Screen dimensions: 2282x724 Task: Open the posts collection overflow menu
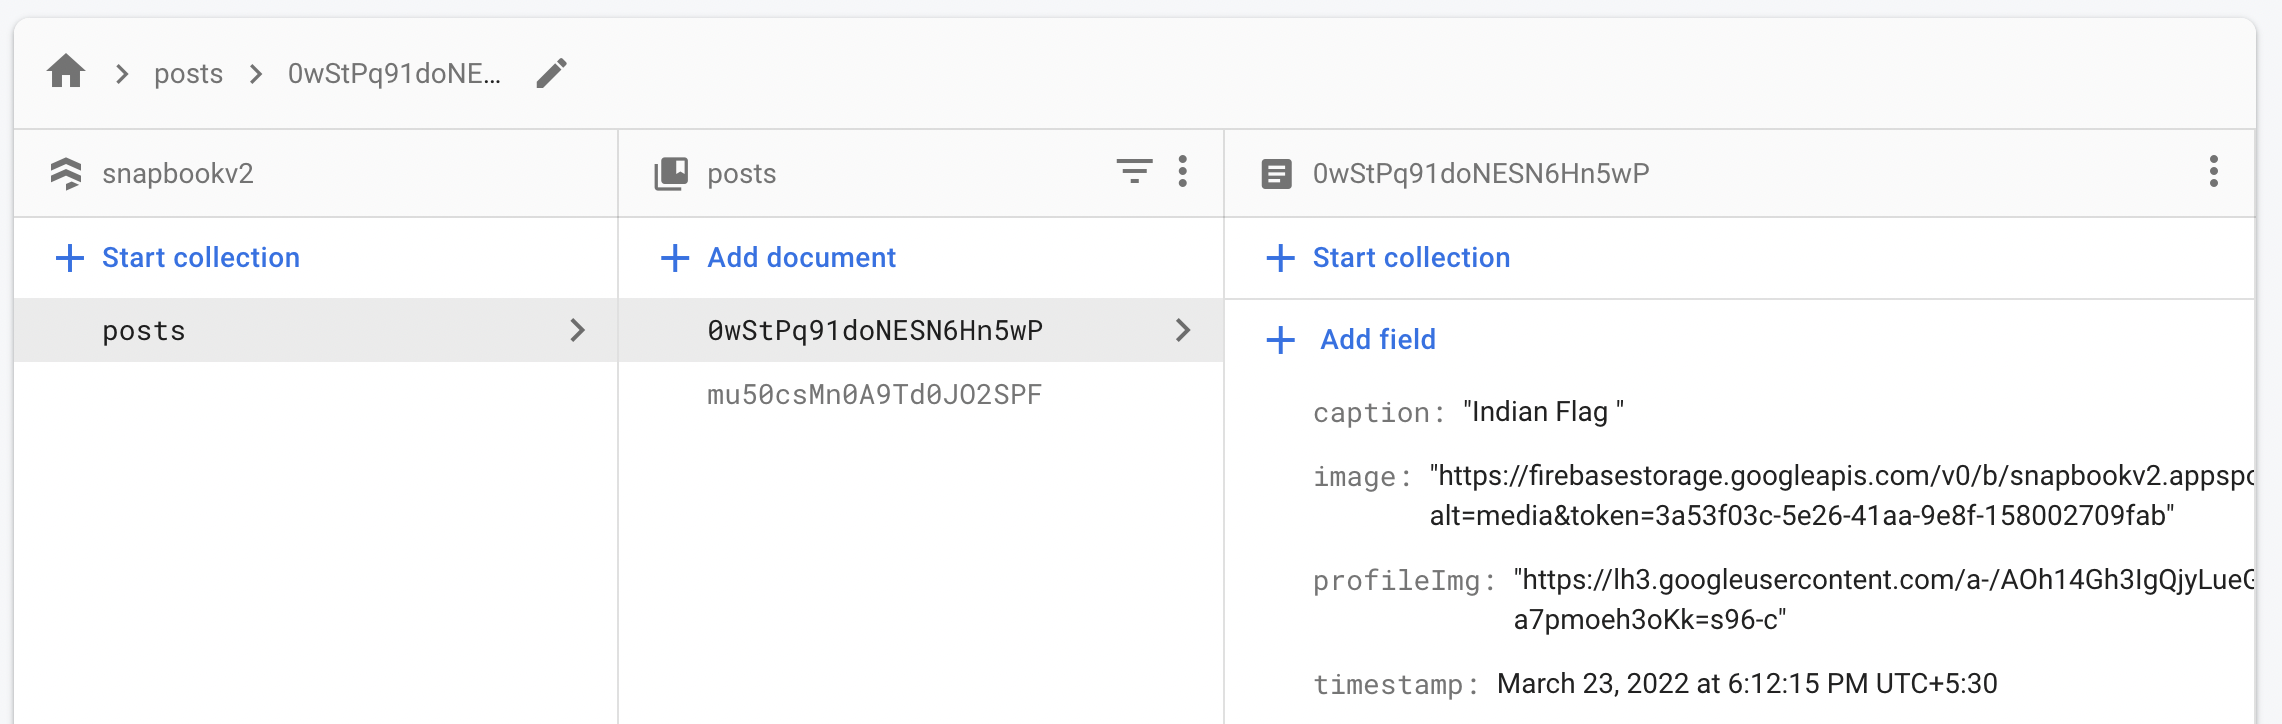(x=1183, y=172)
